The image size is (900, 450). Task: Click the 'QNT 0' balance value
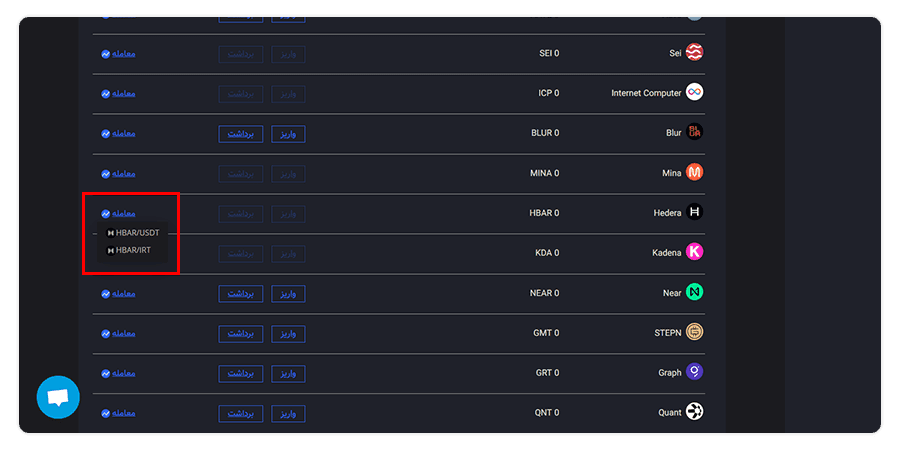548,413
